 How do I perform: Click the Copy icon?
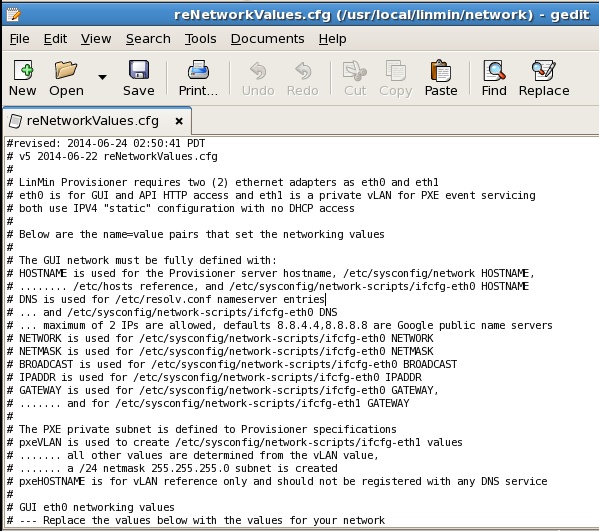tap(395, 71)
